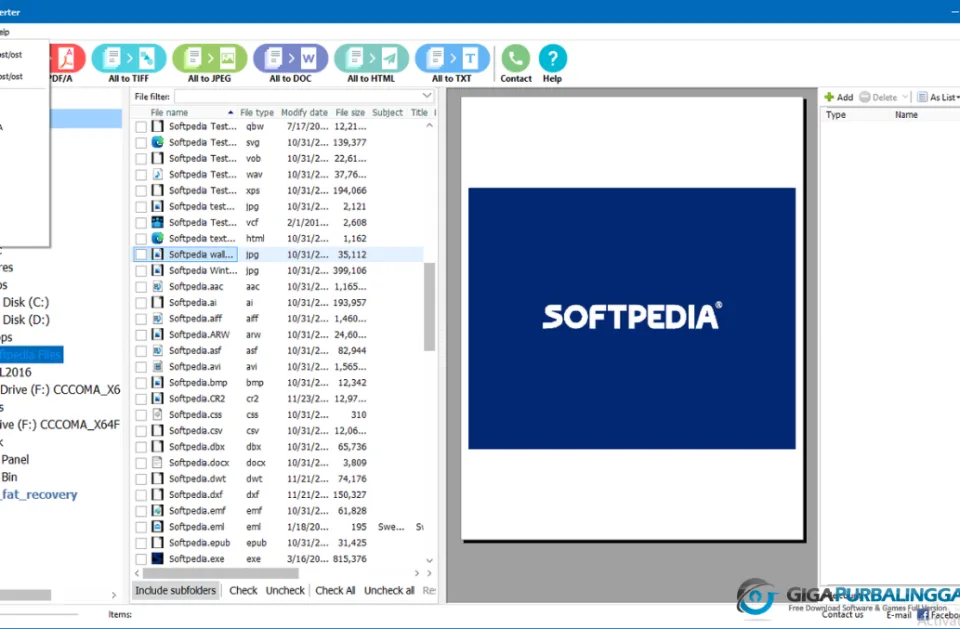Viewport: 960px width, 629px height.
Task: Tick the Softpedia.bmp checkbox
Action: pyautogui.click(x=141, y=383)
